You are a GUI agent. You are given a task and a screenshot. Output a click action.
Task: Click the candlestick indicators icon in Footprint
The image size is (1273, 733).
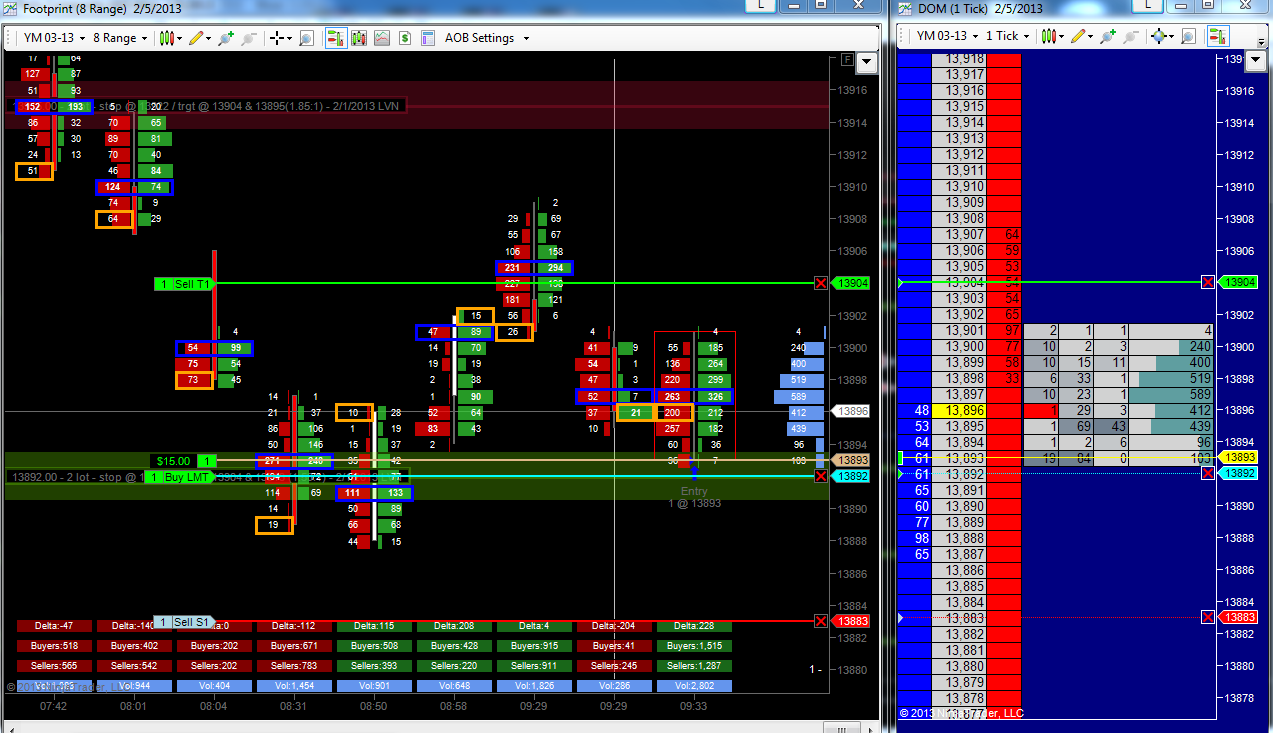[359, 38]
